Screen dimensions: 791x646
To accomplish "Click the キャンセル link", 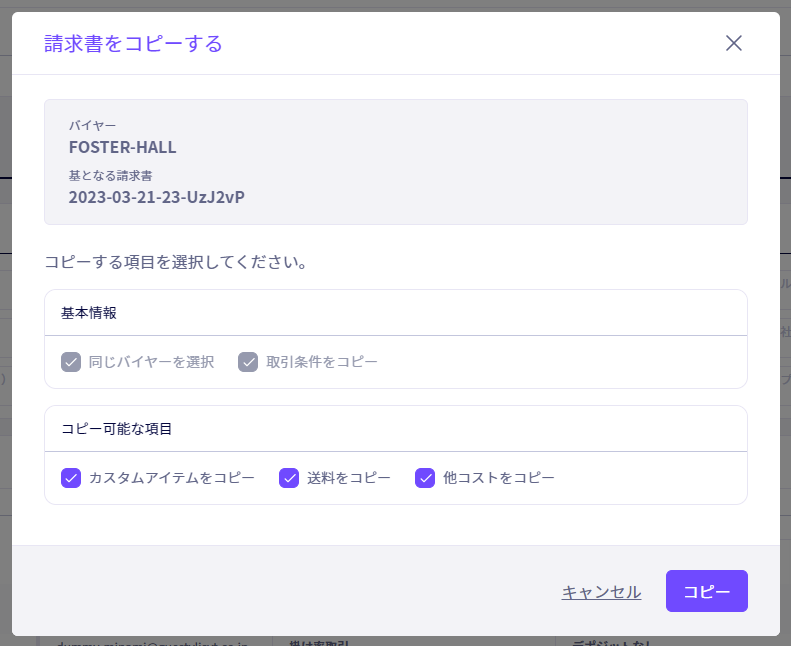I will tap(601, 592).
